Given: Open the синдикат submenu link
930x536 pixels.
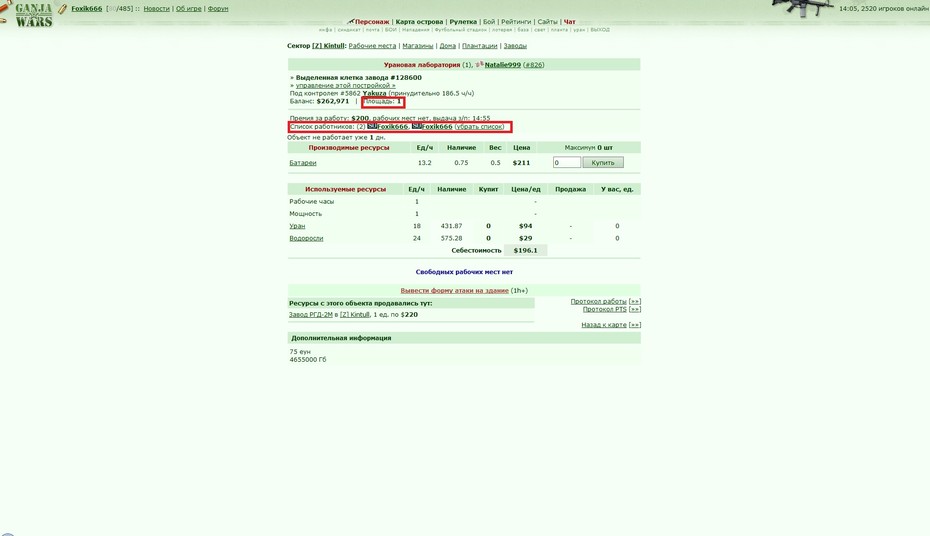Looking at the screenshot, I should click(x=349, y=30).
